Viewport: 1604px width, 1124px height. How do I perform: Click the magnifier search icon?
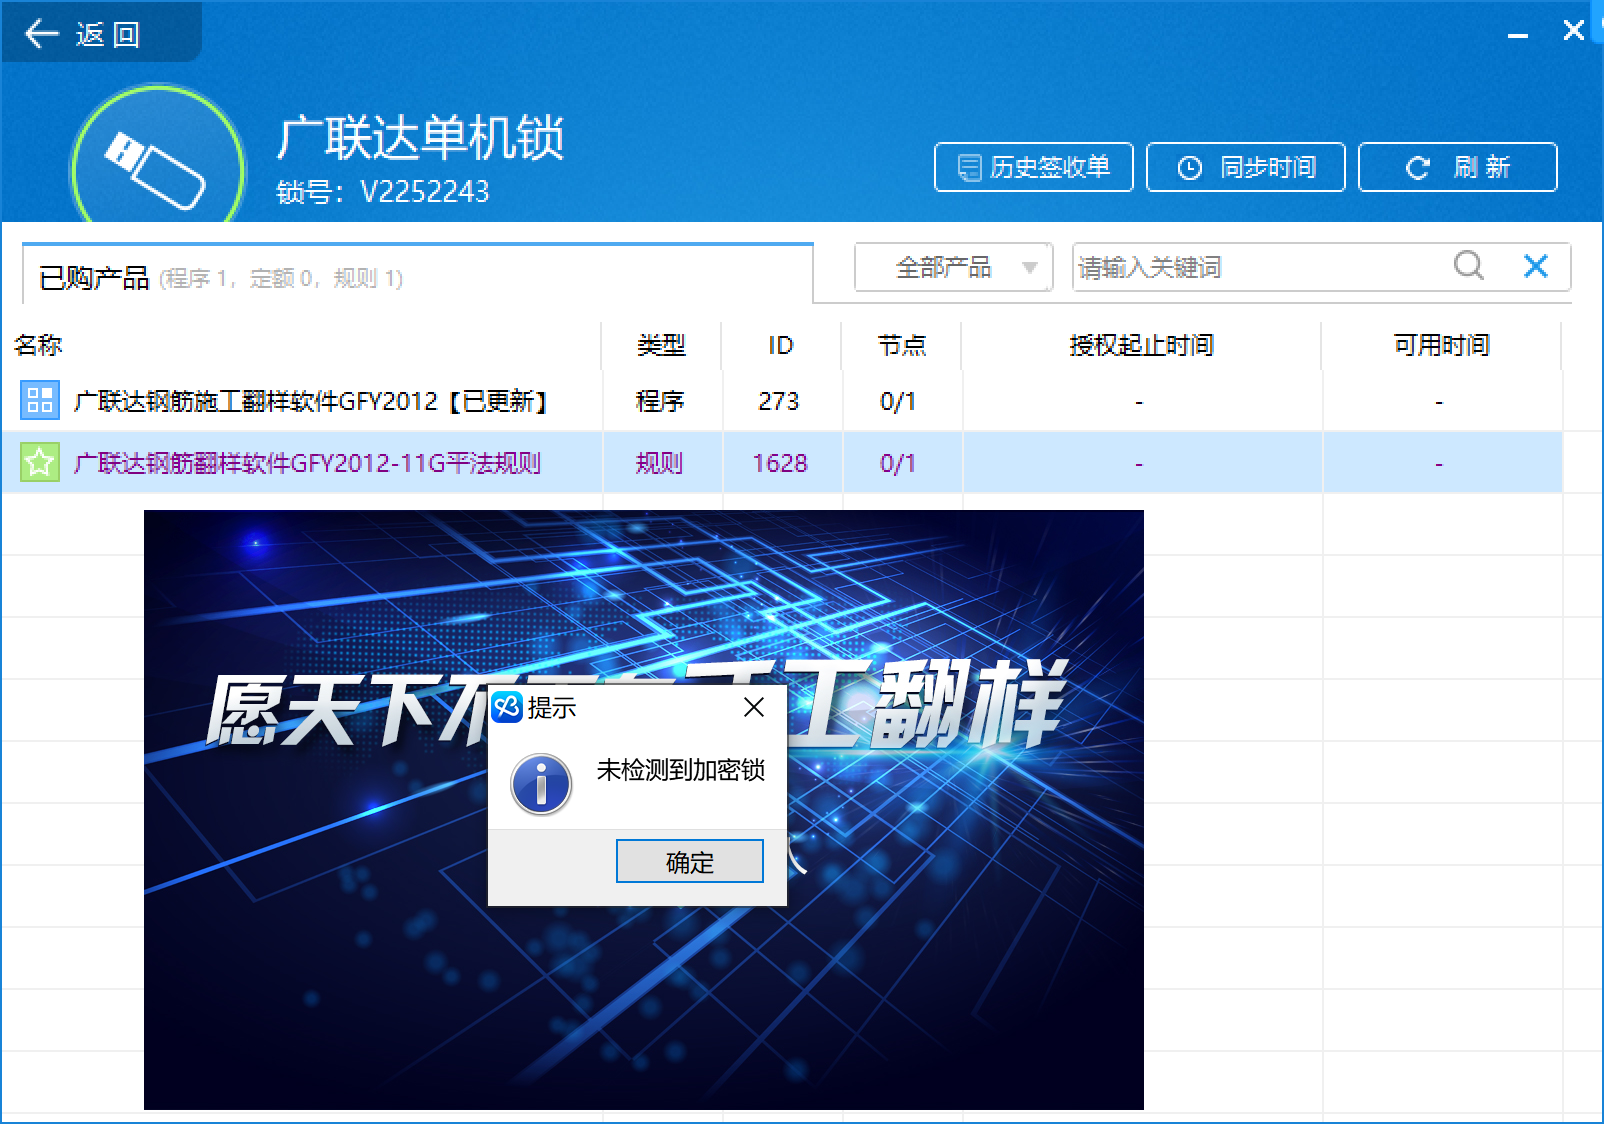[1469, 265]
